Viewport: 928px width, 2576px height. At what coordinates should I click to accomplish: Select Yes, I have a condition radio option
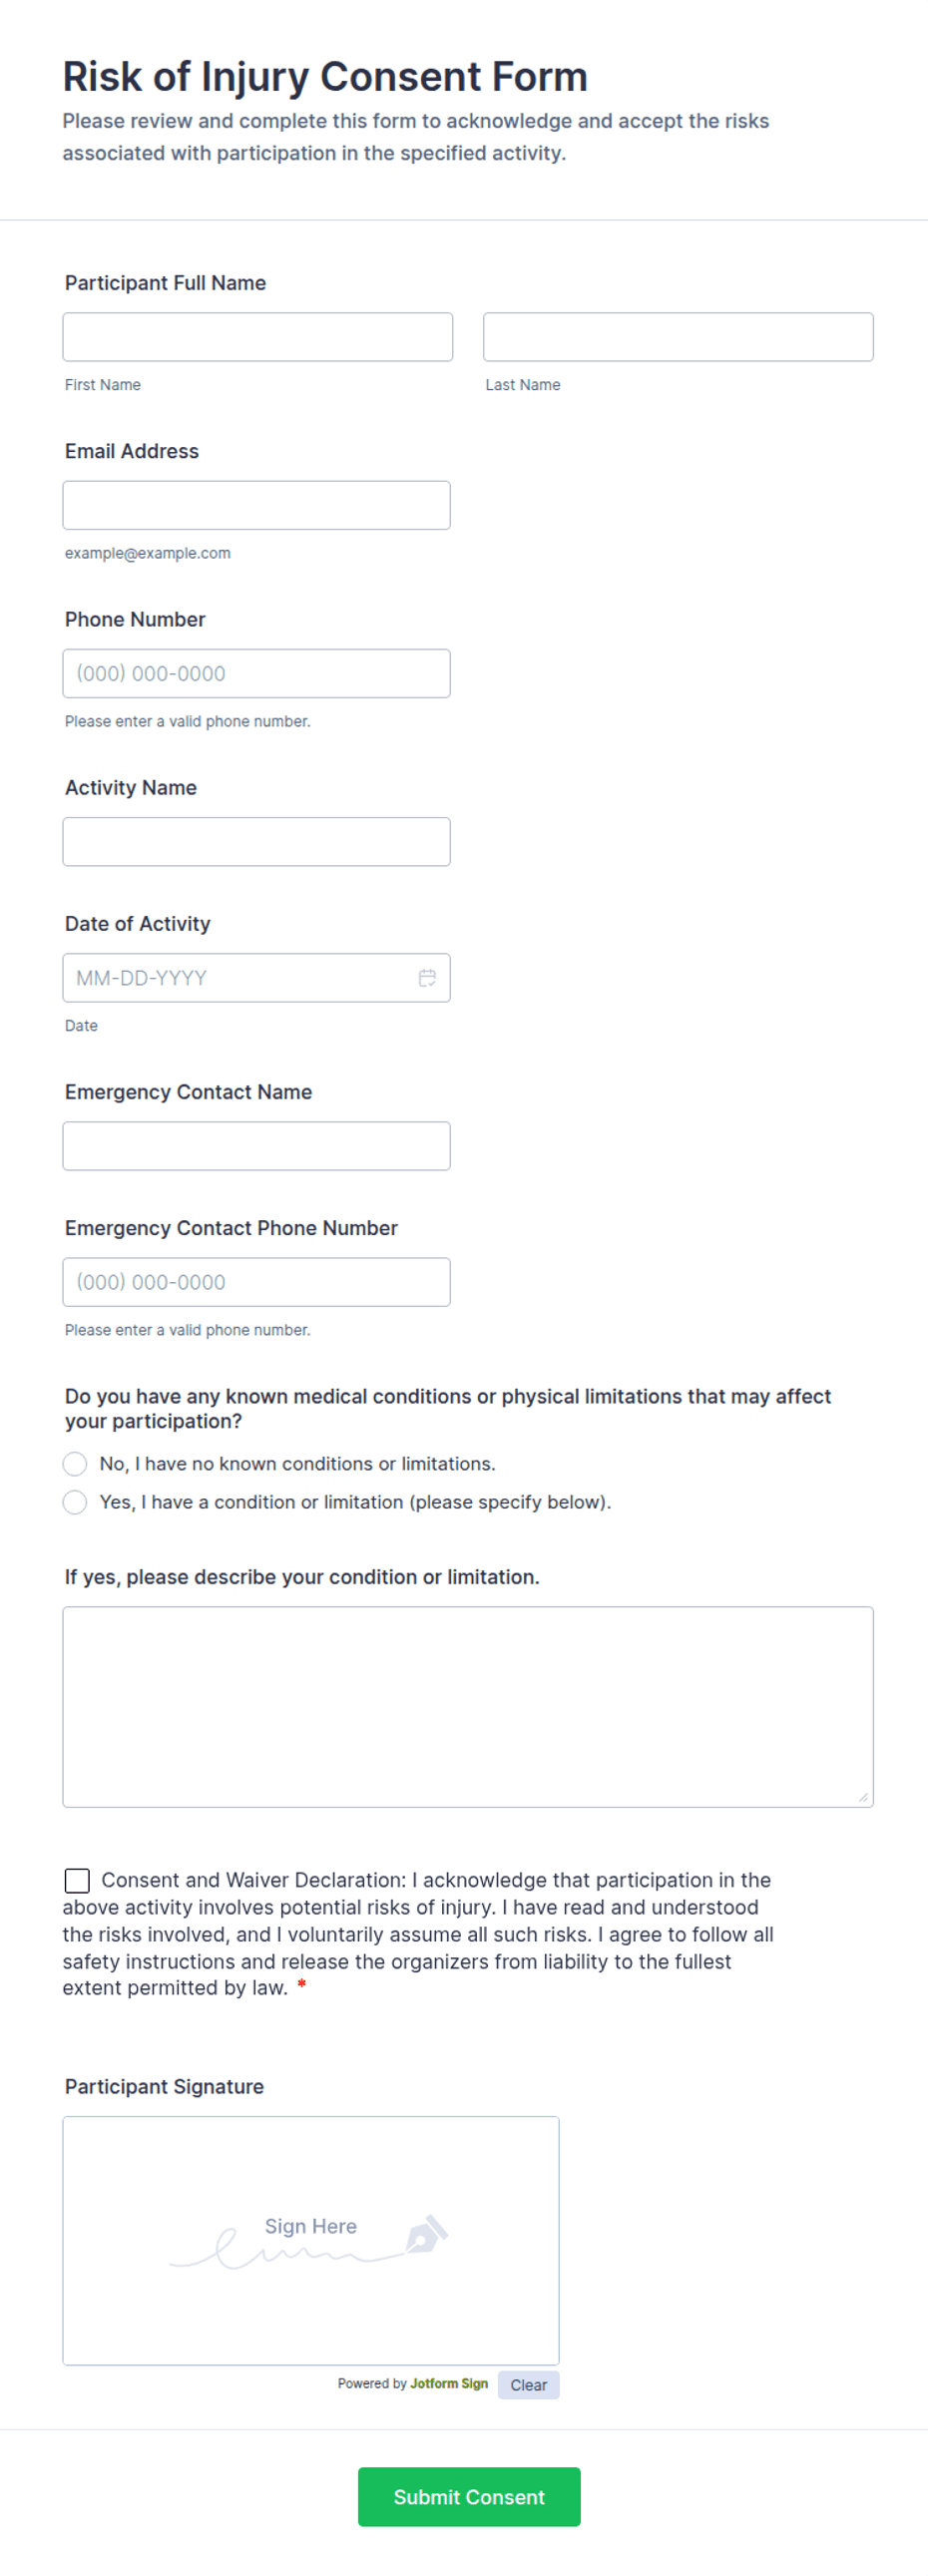pyautogui.click(x=75, y=1502)
